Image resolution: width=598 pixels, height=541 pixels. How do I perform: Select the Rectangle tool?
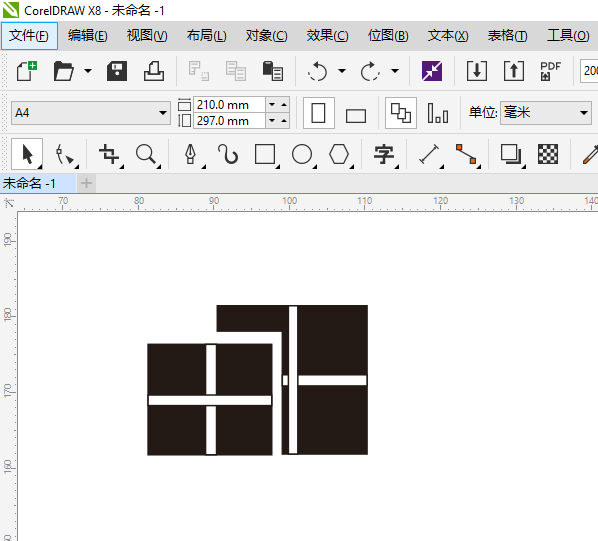(265, 154)
